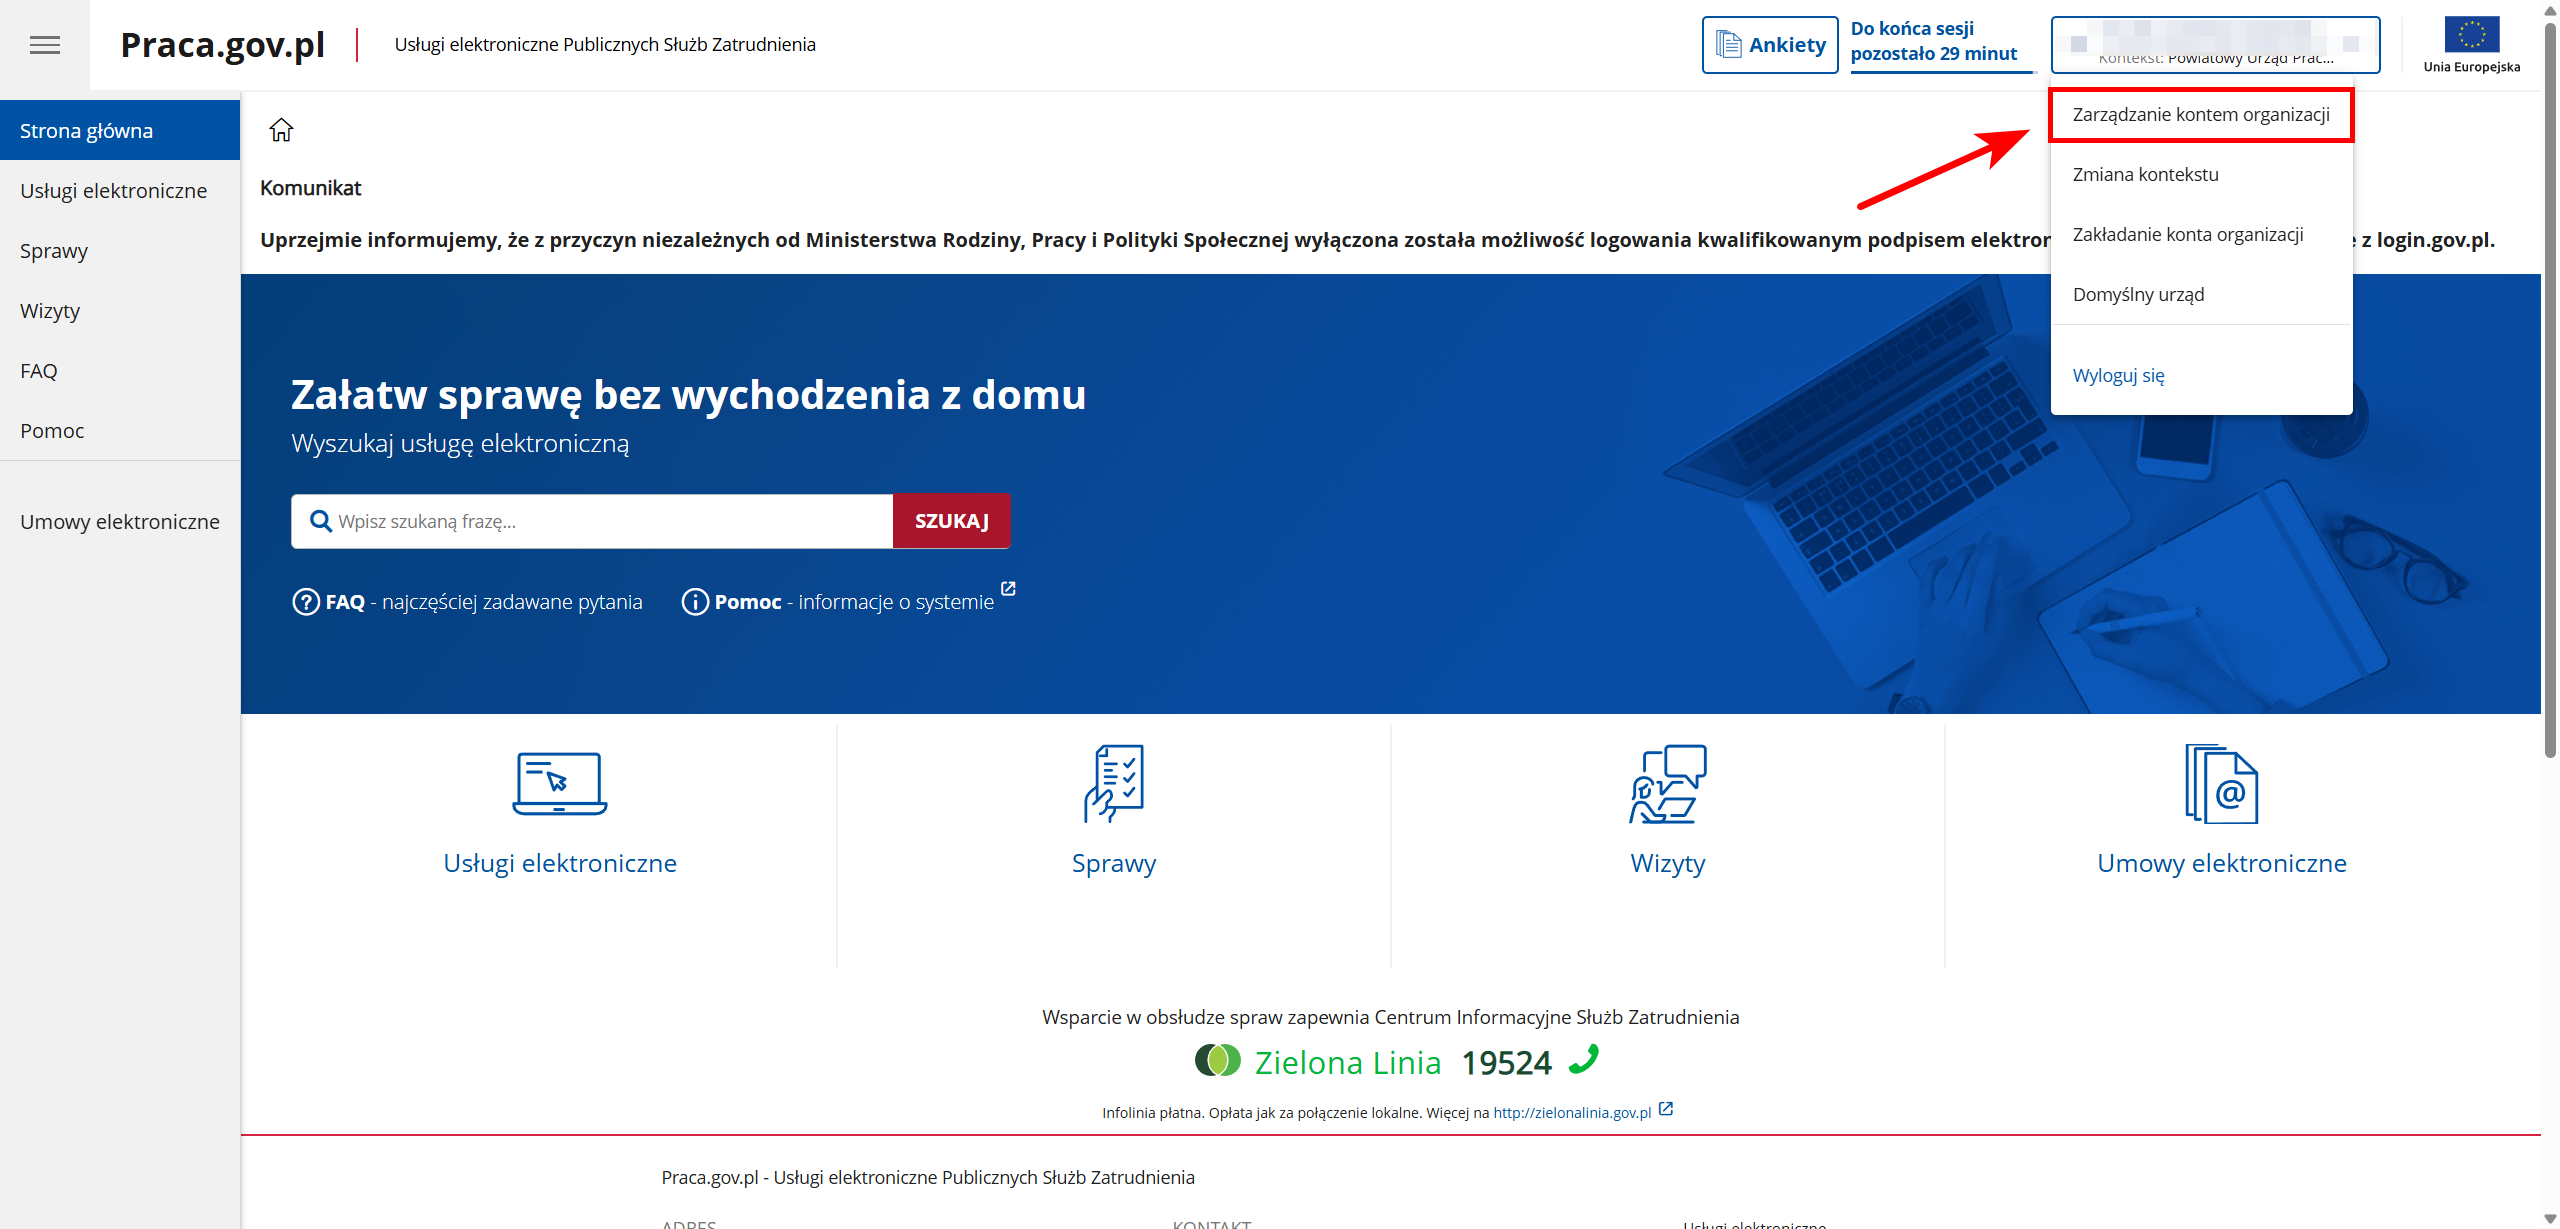Click the green phone handset icon
Image resolution: width=2560 pixels, height=1229 pixels.
pyautogui.click(x=1584, y=1058)
